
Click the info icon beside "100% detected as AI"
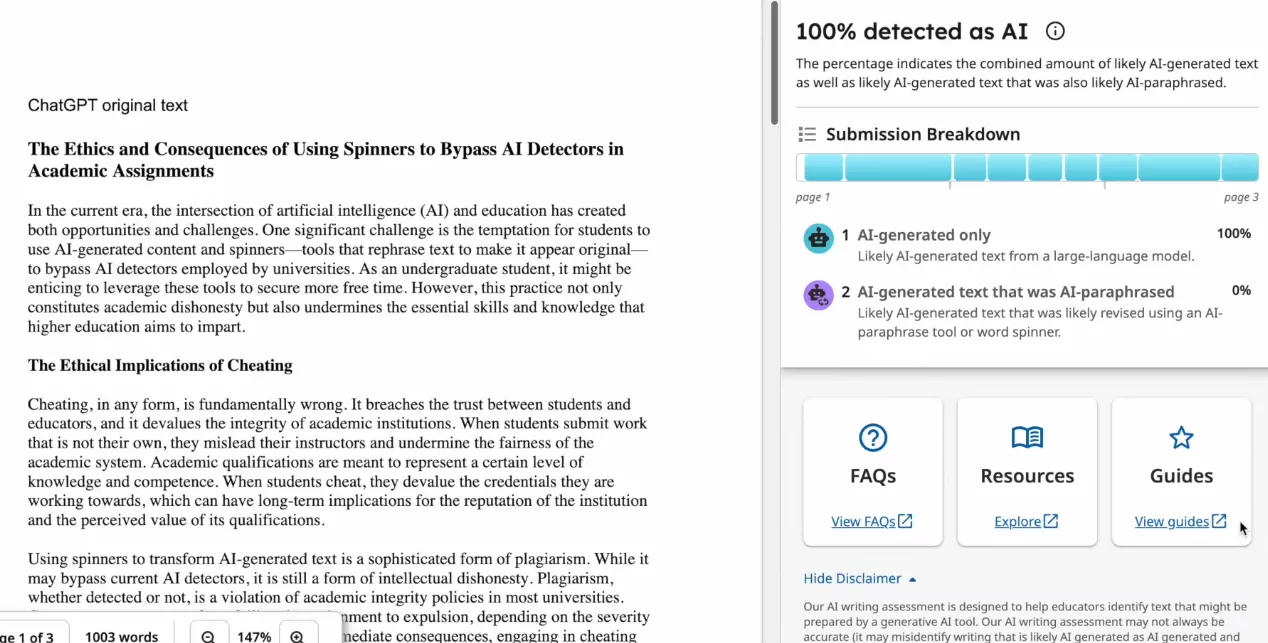click(x=1054, y=31)
